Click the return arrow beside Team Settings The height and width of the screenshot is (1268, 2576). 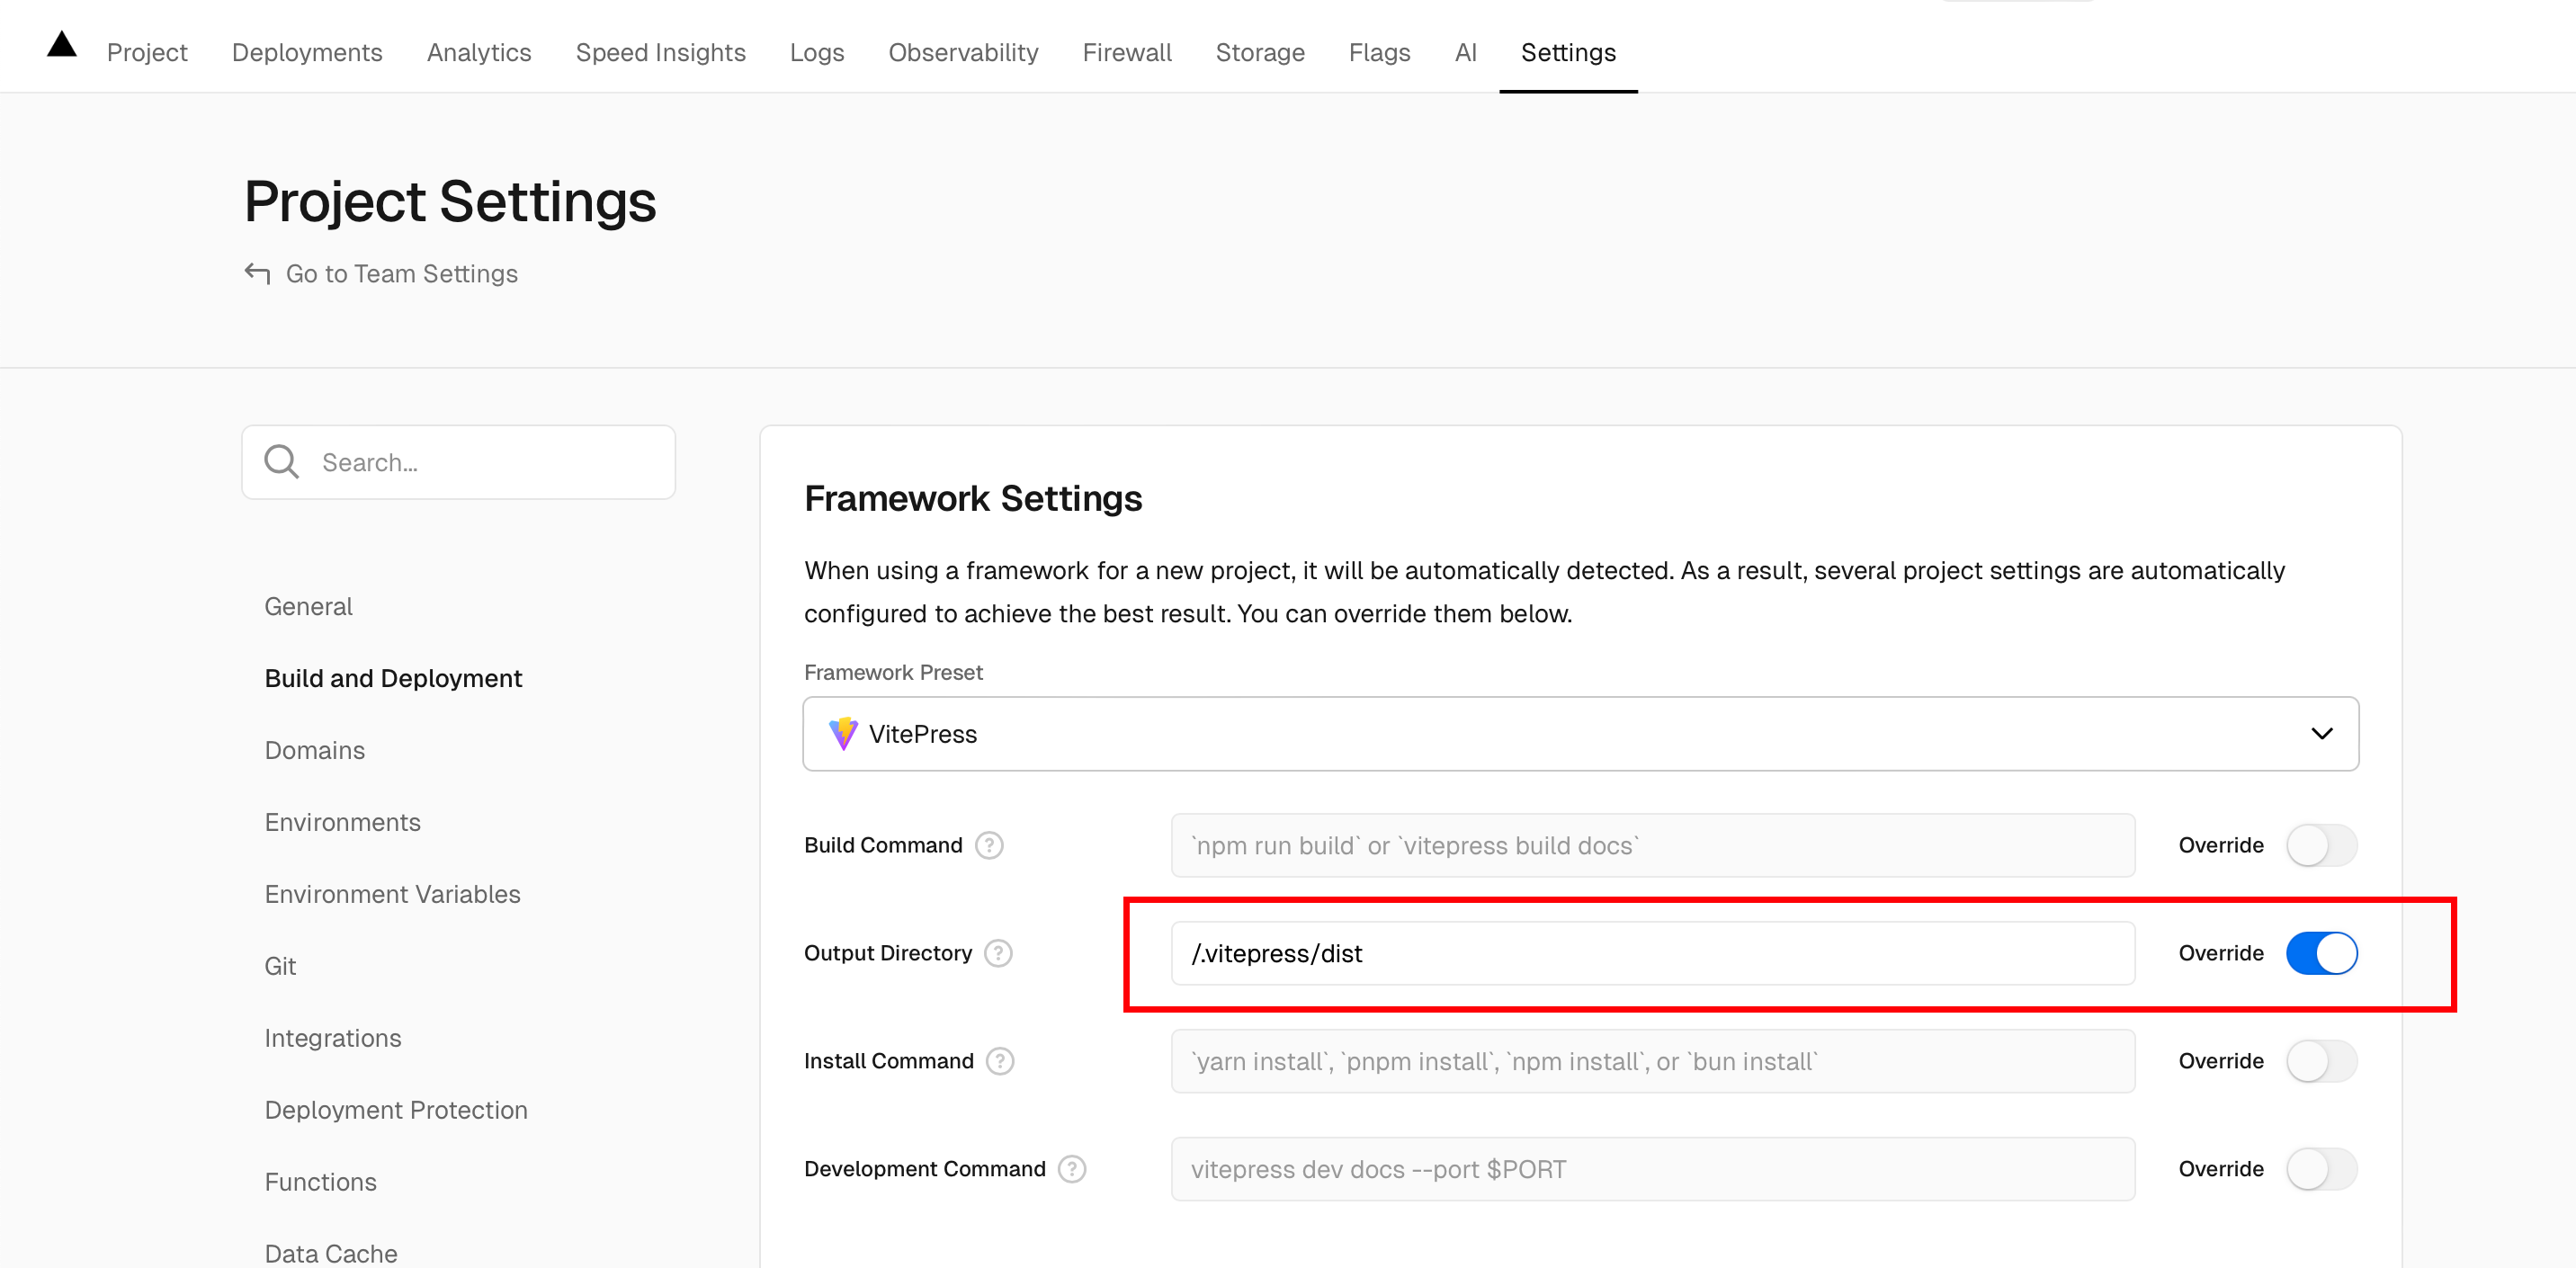click(x=257, y=273)
